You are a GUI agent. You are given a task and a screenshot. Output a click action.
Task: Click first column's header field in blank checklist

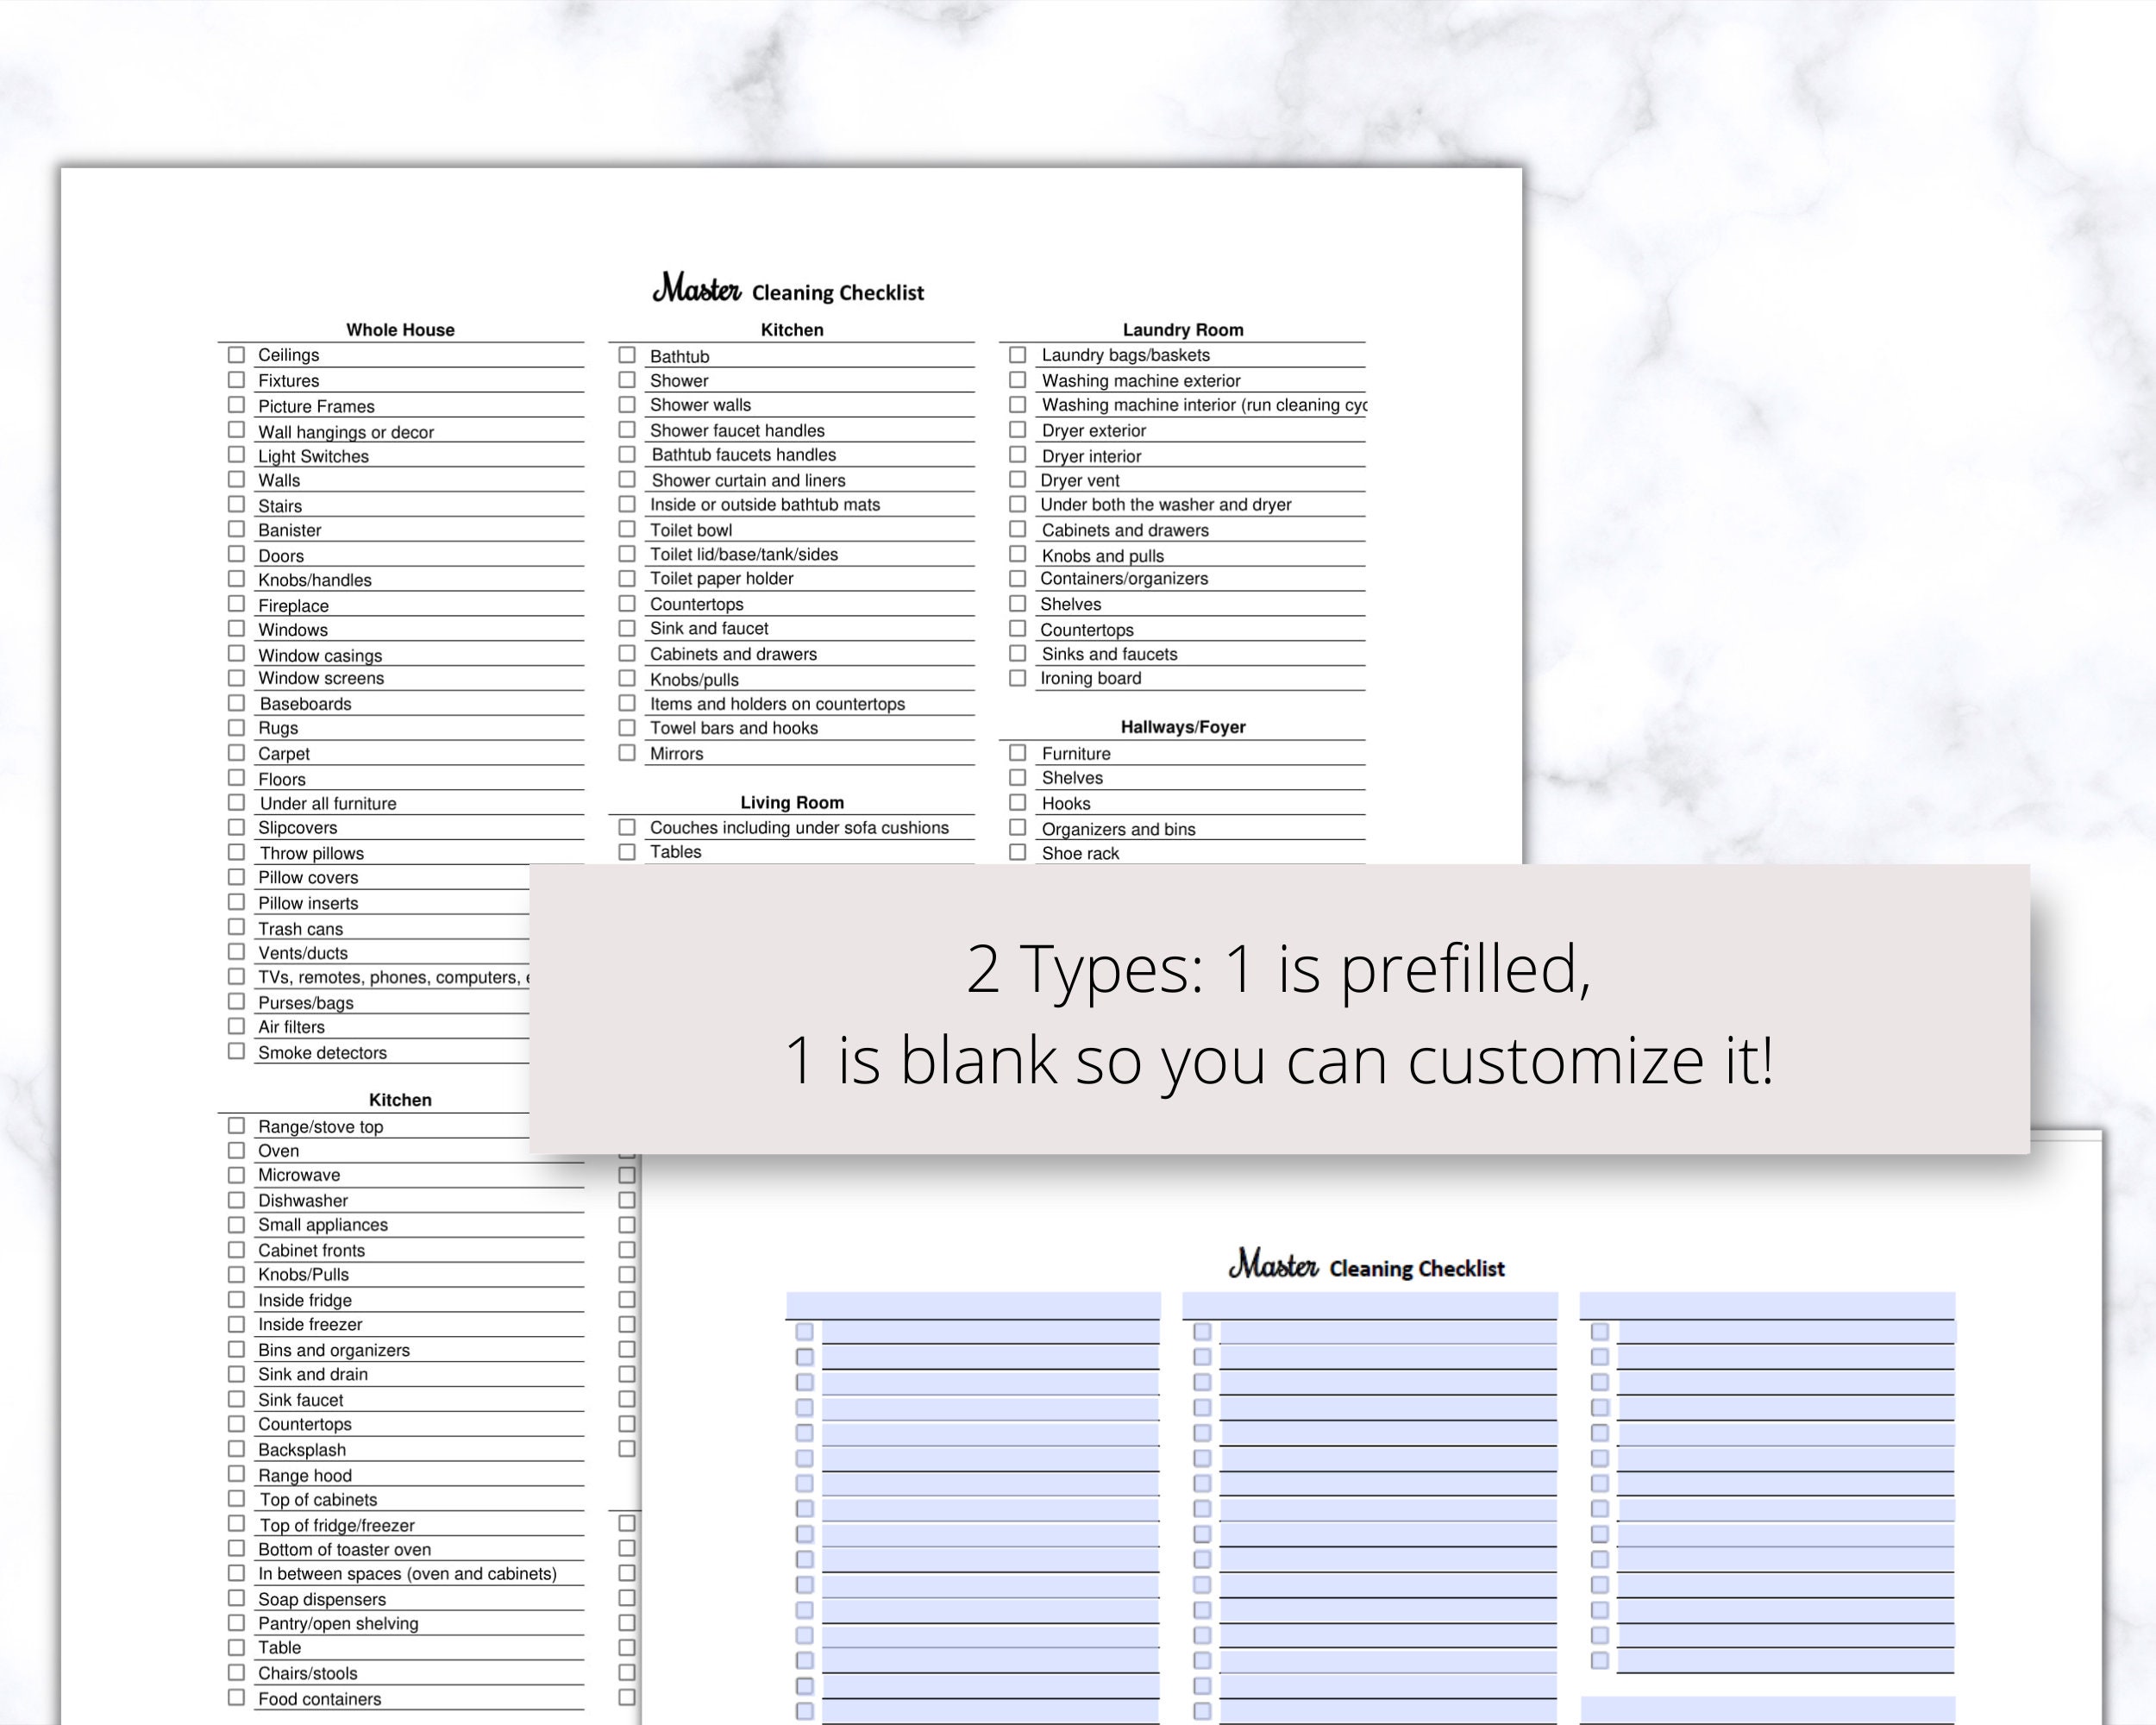973,1305
